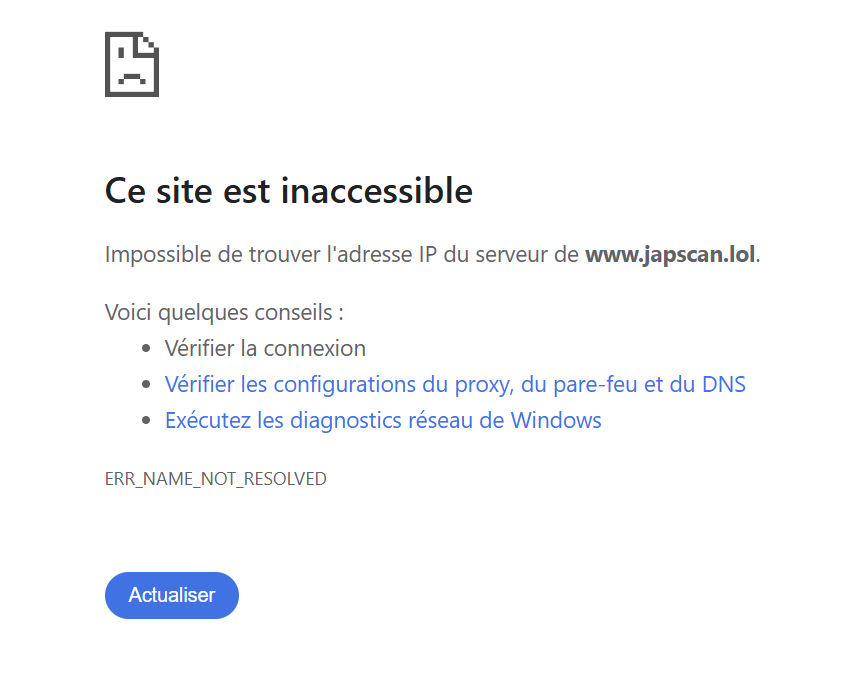Image resolution: width=841 pixels, height=681 pixels.
Task: Click the frowning face inside the page icon
Action: click(x=132, y=67)
